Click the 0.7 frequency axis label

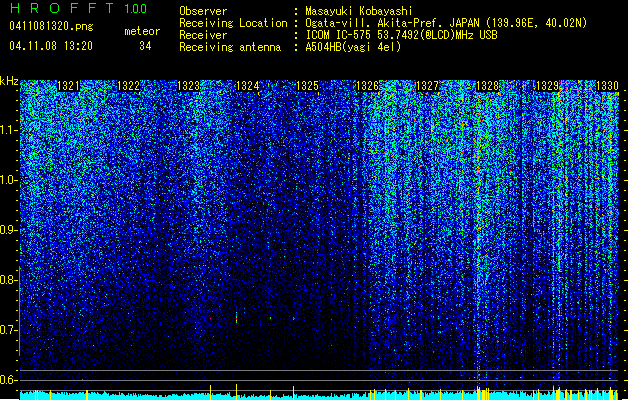[x=8, y=330]
